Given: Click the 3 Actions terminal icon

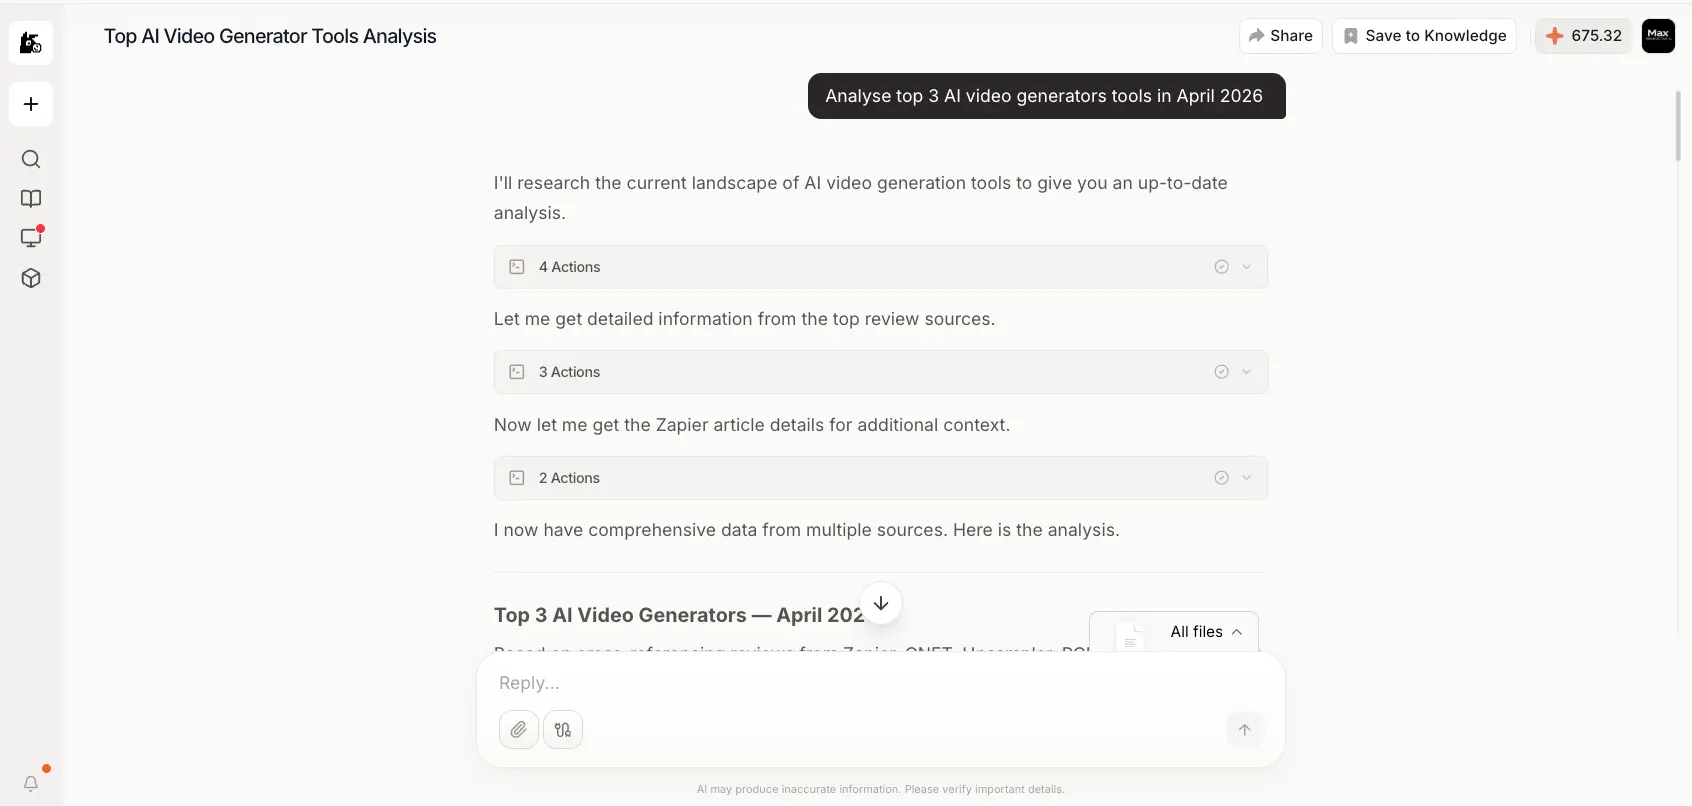Looking at the screenshot, I should [x=517, y=372].
